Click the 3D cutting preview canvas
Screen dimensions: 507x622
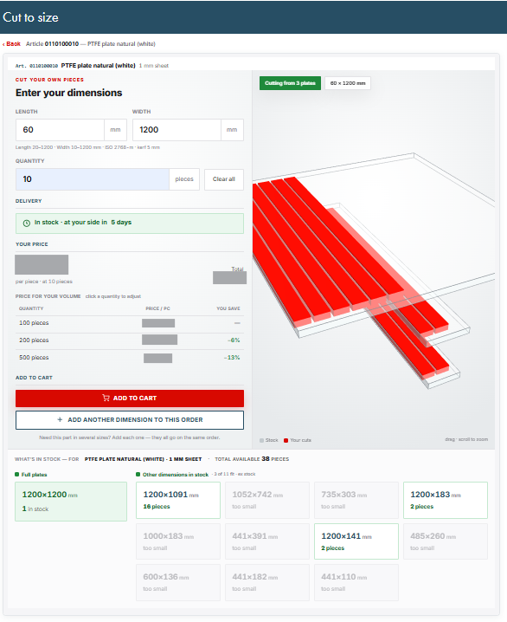pyautogui.click(x=373, y=260)
